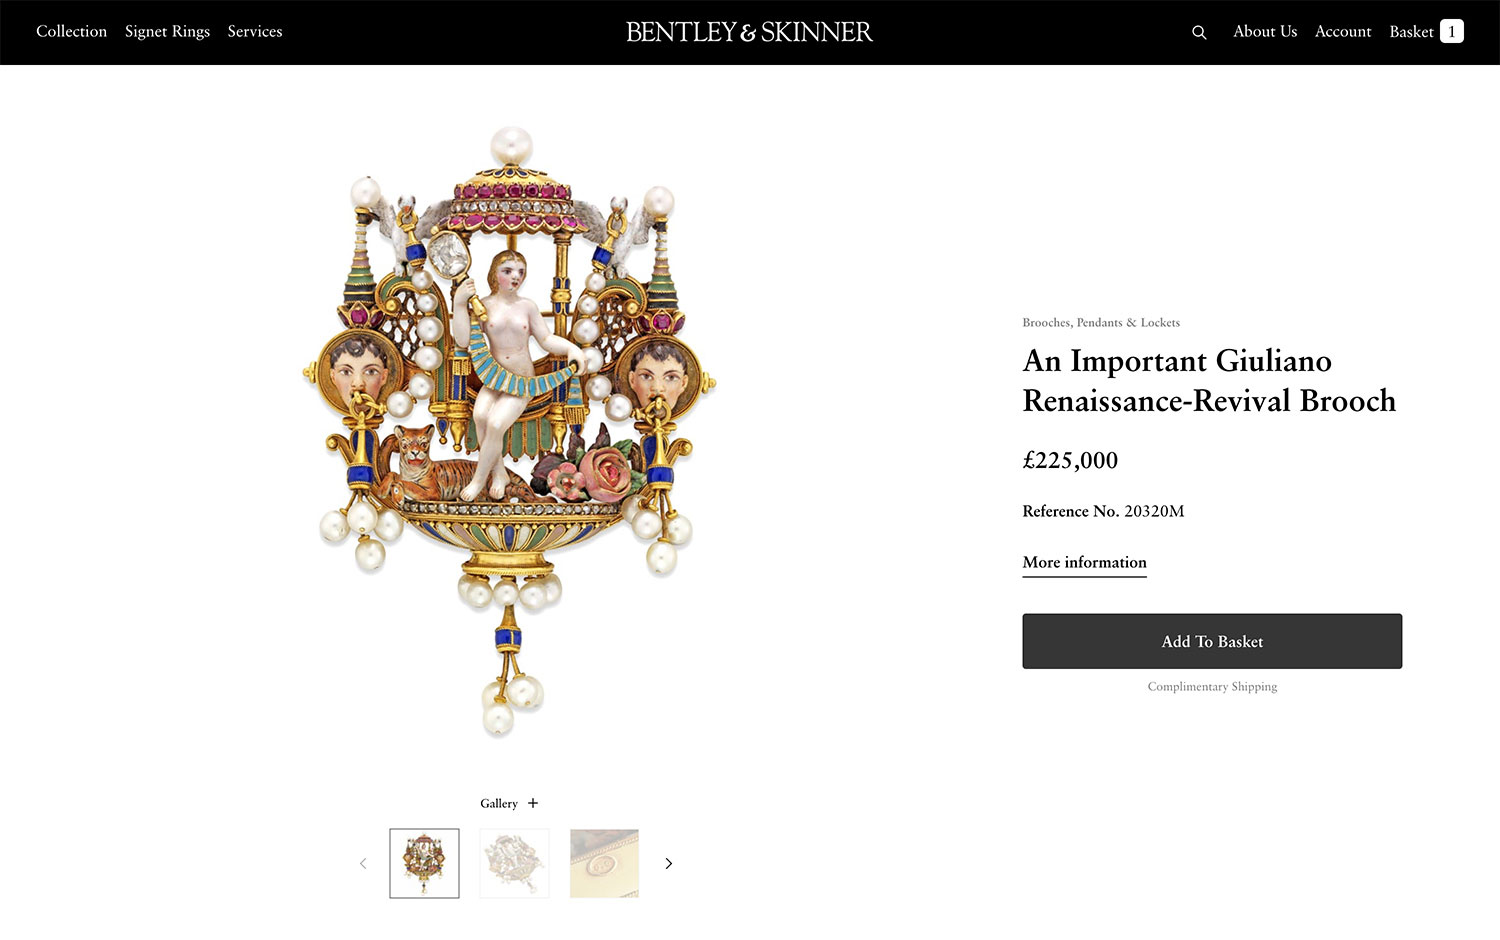Click the previous gallery arrow
Viewport: 1500px width, 940px height.
pos(363,863)
